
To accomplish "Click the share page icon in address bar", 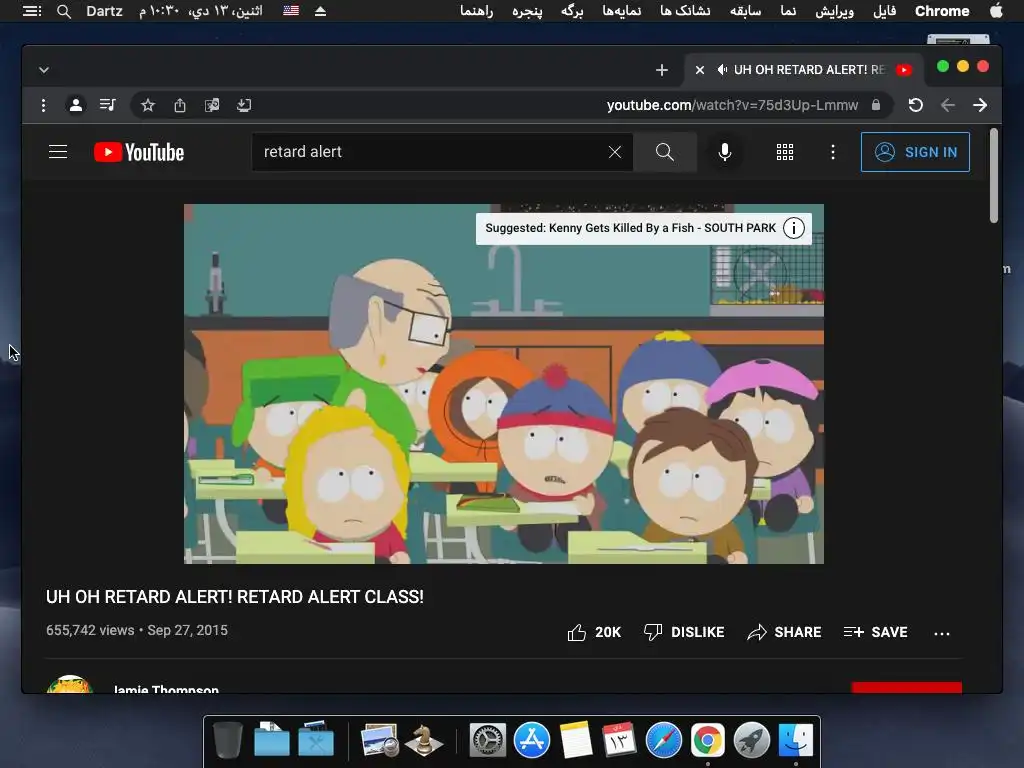I will click(180, 105).
